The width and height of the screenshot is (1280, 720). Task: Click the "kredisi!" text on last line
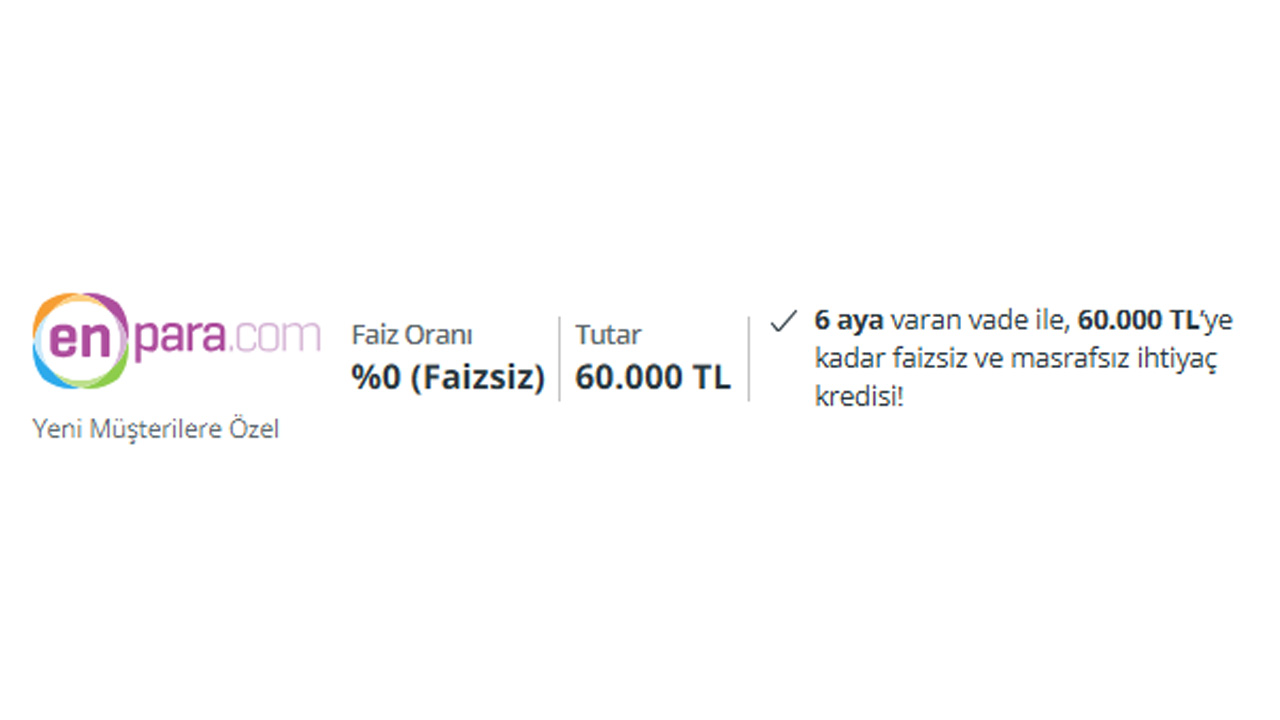[x=859, y=396]
